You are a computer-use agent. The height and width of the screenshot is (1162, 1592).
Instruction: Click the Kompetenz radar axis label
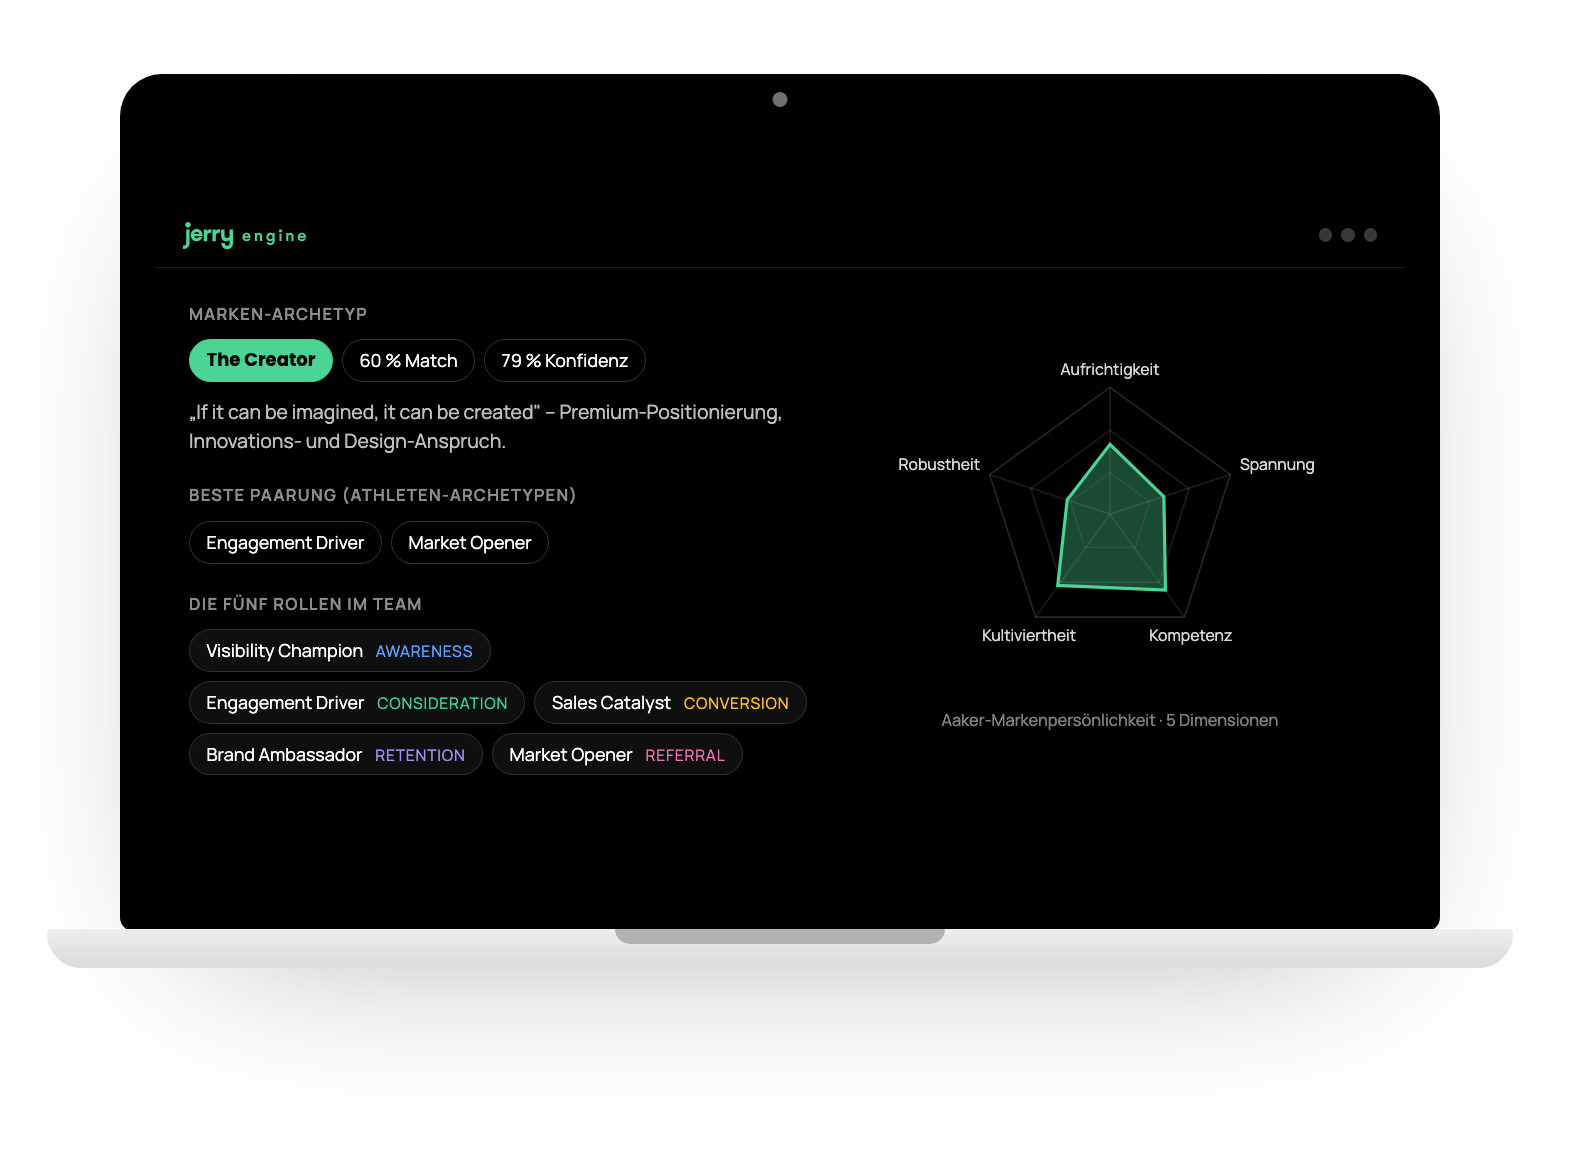(1190, 636)
